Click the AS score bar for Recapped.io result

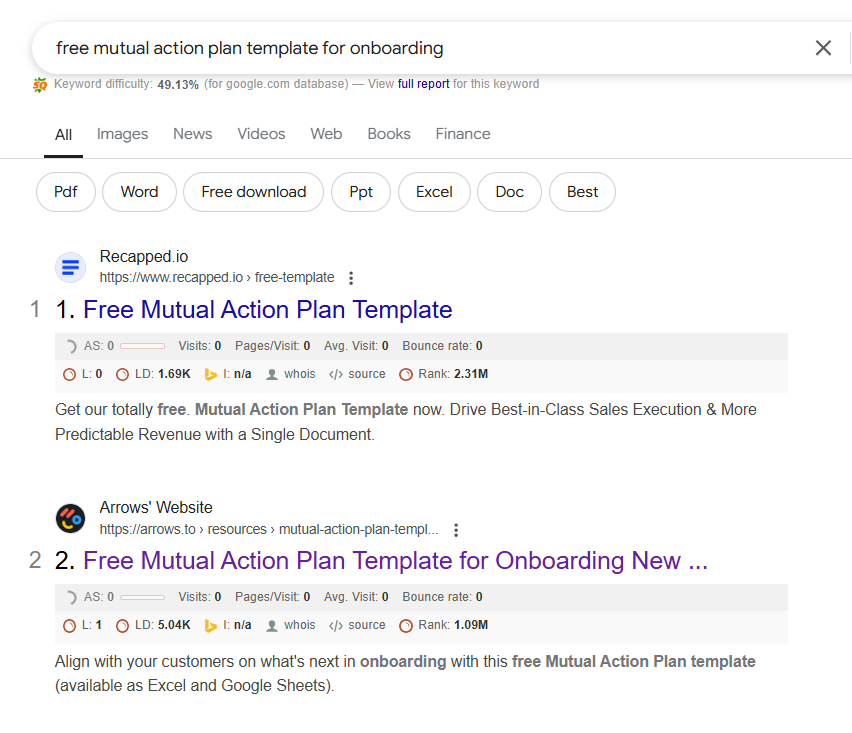(x=142, y=346)
